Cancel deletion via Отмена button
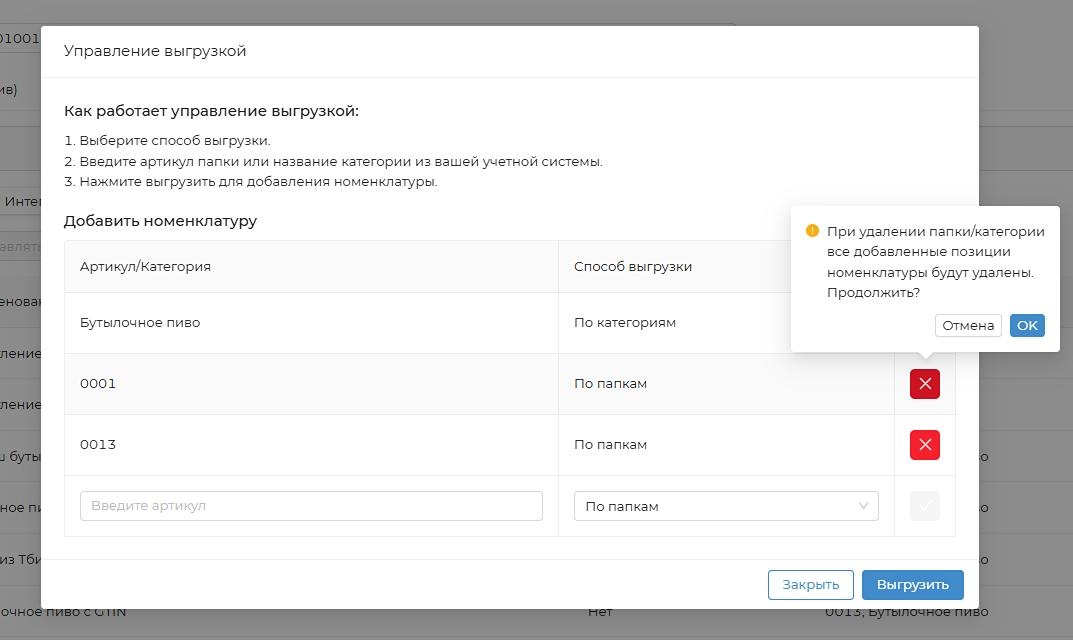Image resolution: width=1073 pixels, height=640 pixels. click(x=968, y=325)
